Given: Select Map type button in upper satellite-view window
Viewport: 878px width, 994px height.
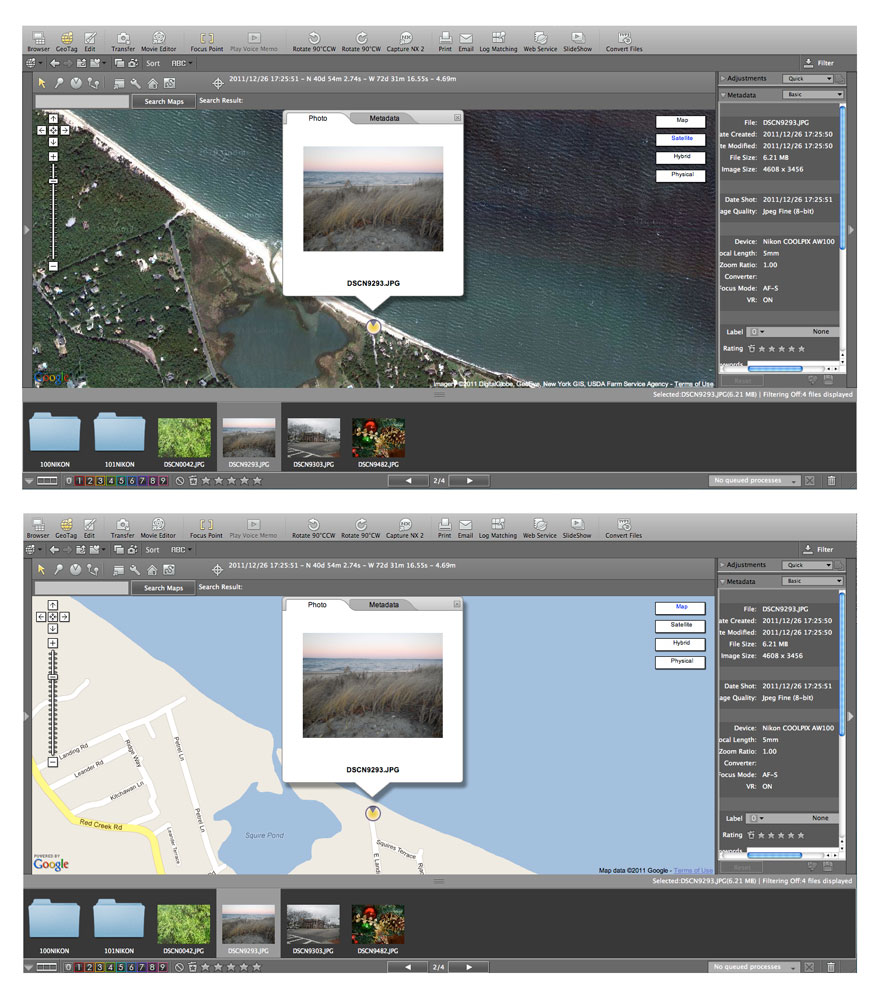Looking at the screenshot, I should pos(681,121).
